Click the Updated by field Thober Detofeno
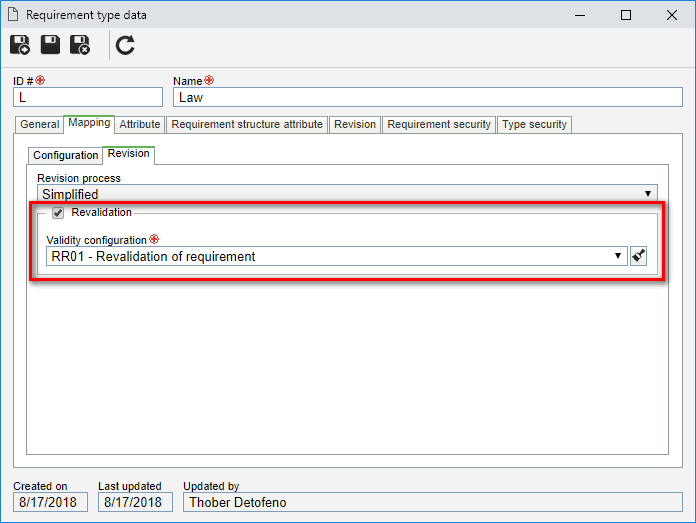Image resolution: width=696 pixels, height=523 pixels. 432,502
